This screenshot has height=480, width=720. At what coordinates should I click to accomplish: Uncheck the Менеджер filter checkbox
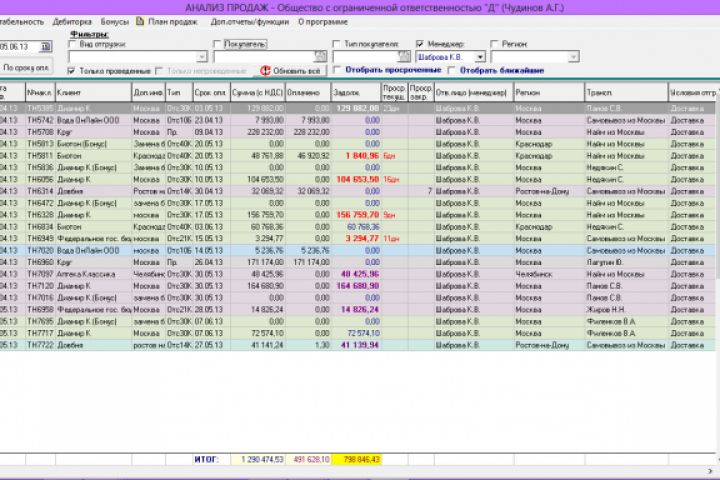click(420, 44)
